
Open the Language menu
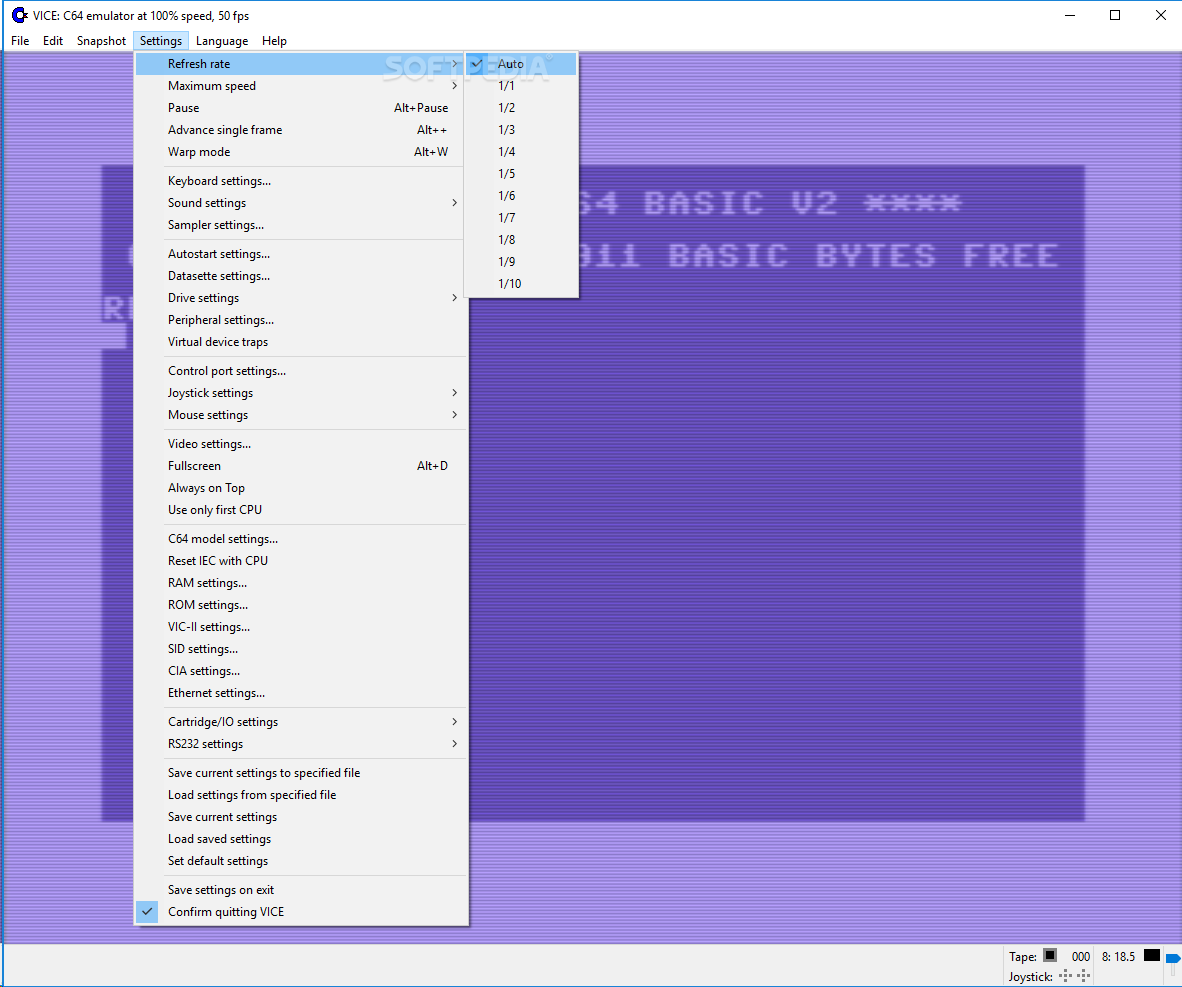[x=222, y=41]
